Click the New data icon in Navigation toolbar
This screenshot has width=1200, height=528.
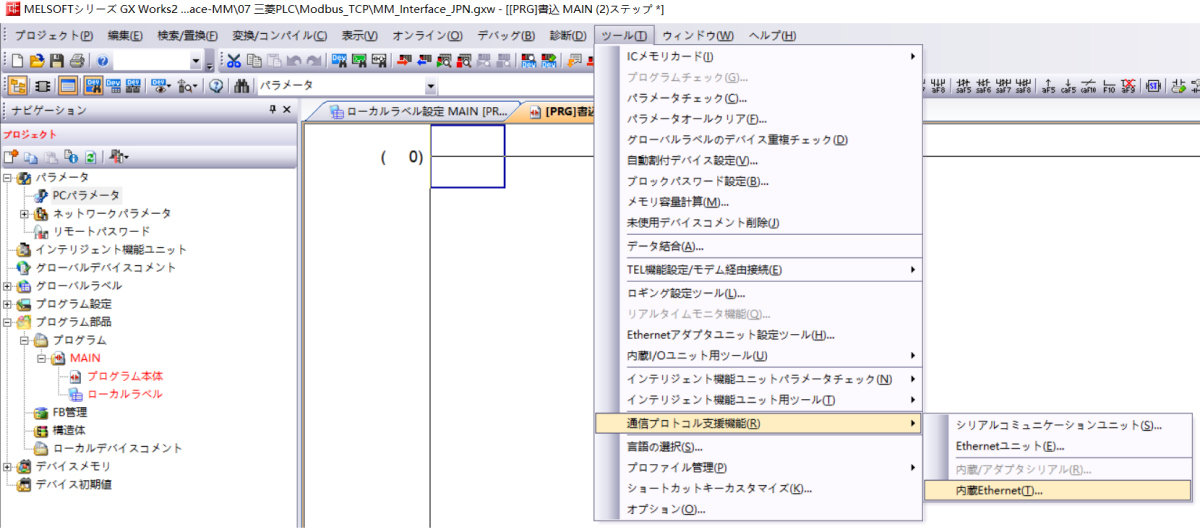pos(12,157)
